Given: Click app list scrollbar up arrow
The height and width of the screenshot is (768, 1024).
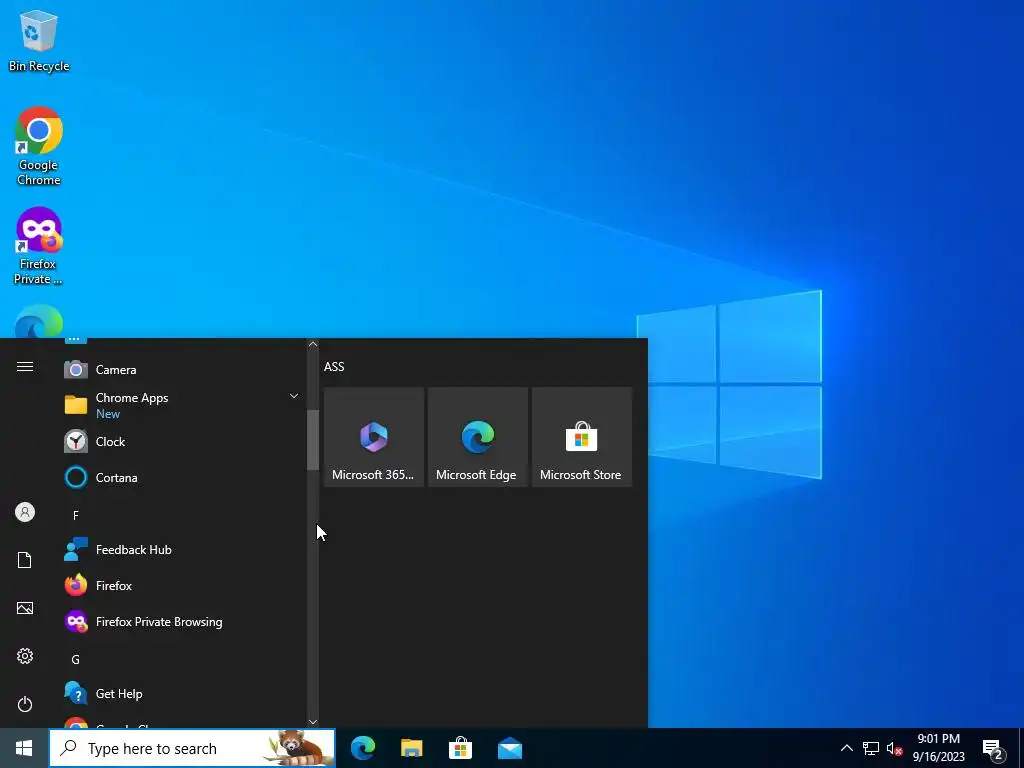Looking at the screenshot, I should tap(313, 344).
